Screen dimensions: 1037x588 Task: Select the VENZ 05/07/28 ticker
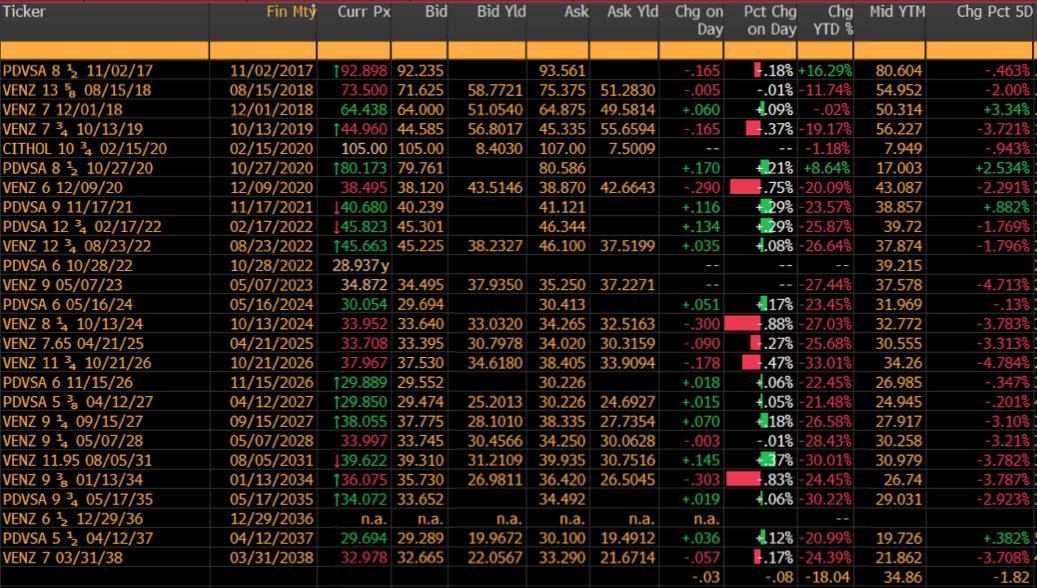coord(73,441)
